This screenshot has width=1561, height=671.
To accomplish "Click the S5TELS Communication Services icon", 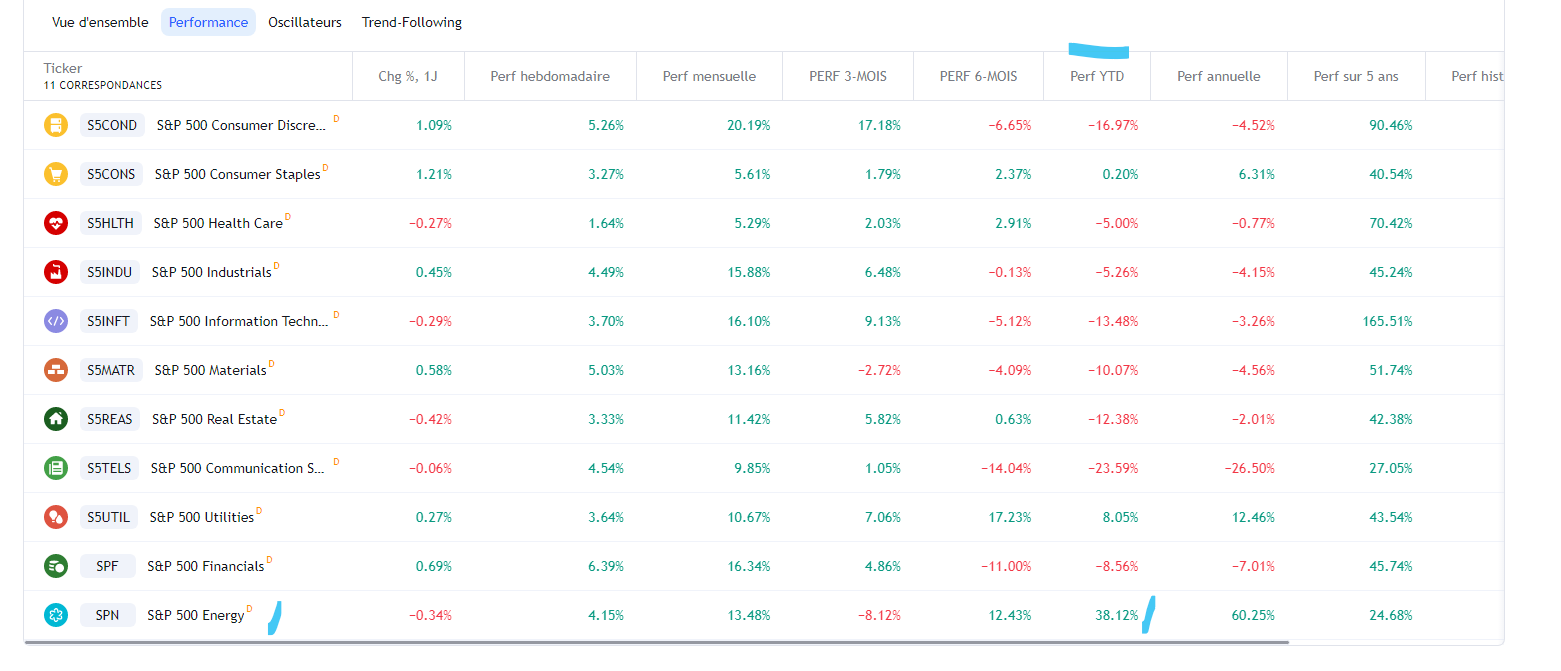I will point(55,468).
